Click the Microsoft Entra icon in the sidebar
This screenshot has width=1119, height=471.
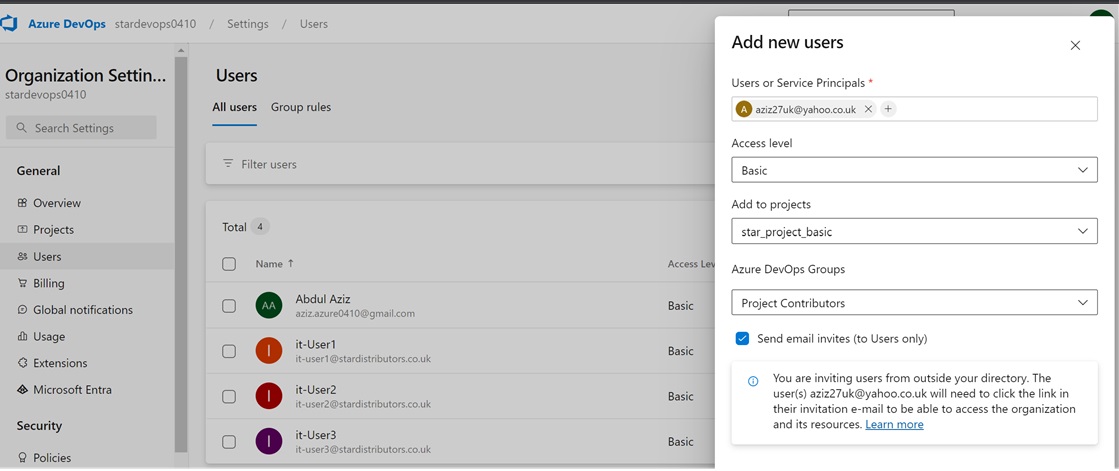(x=22, y=390)
